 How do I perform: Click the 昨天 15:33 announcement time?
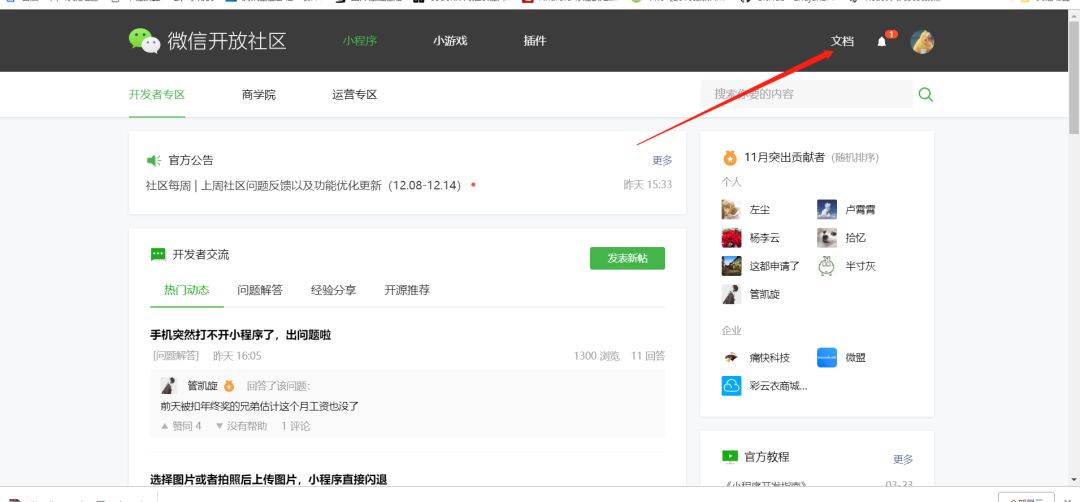pos(647,185)
